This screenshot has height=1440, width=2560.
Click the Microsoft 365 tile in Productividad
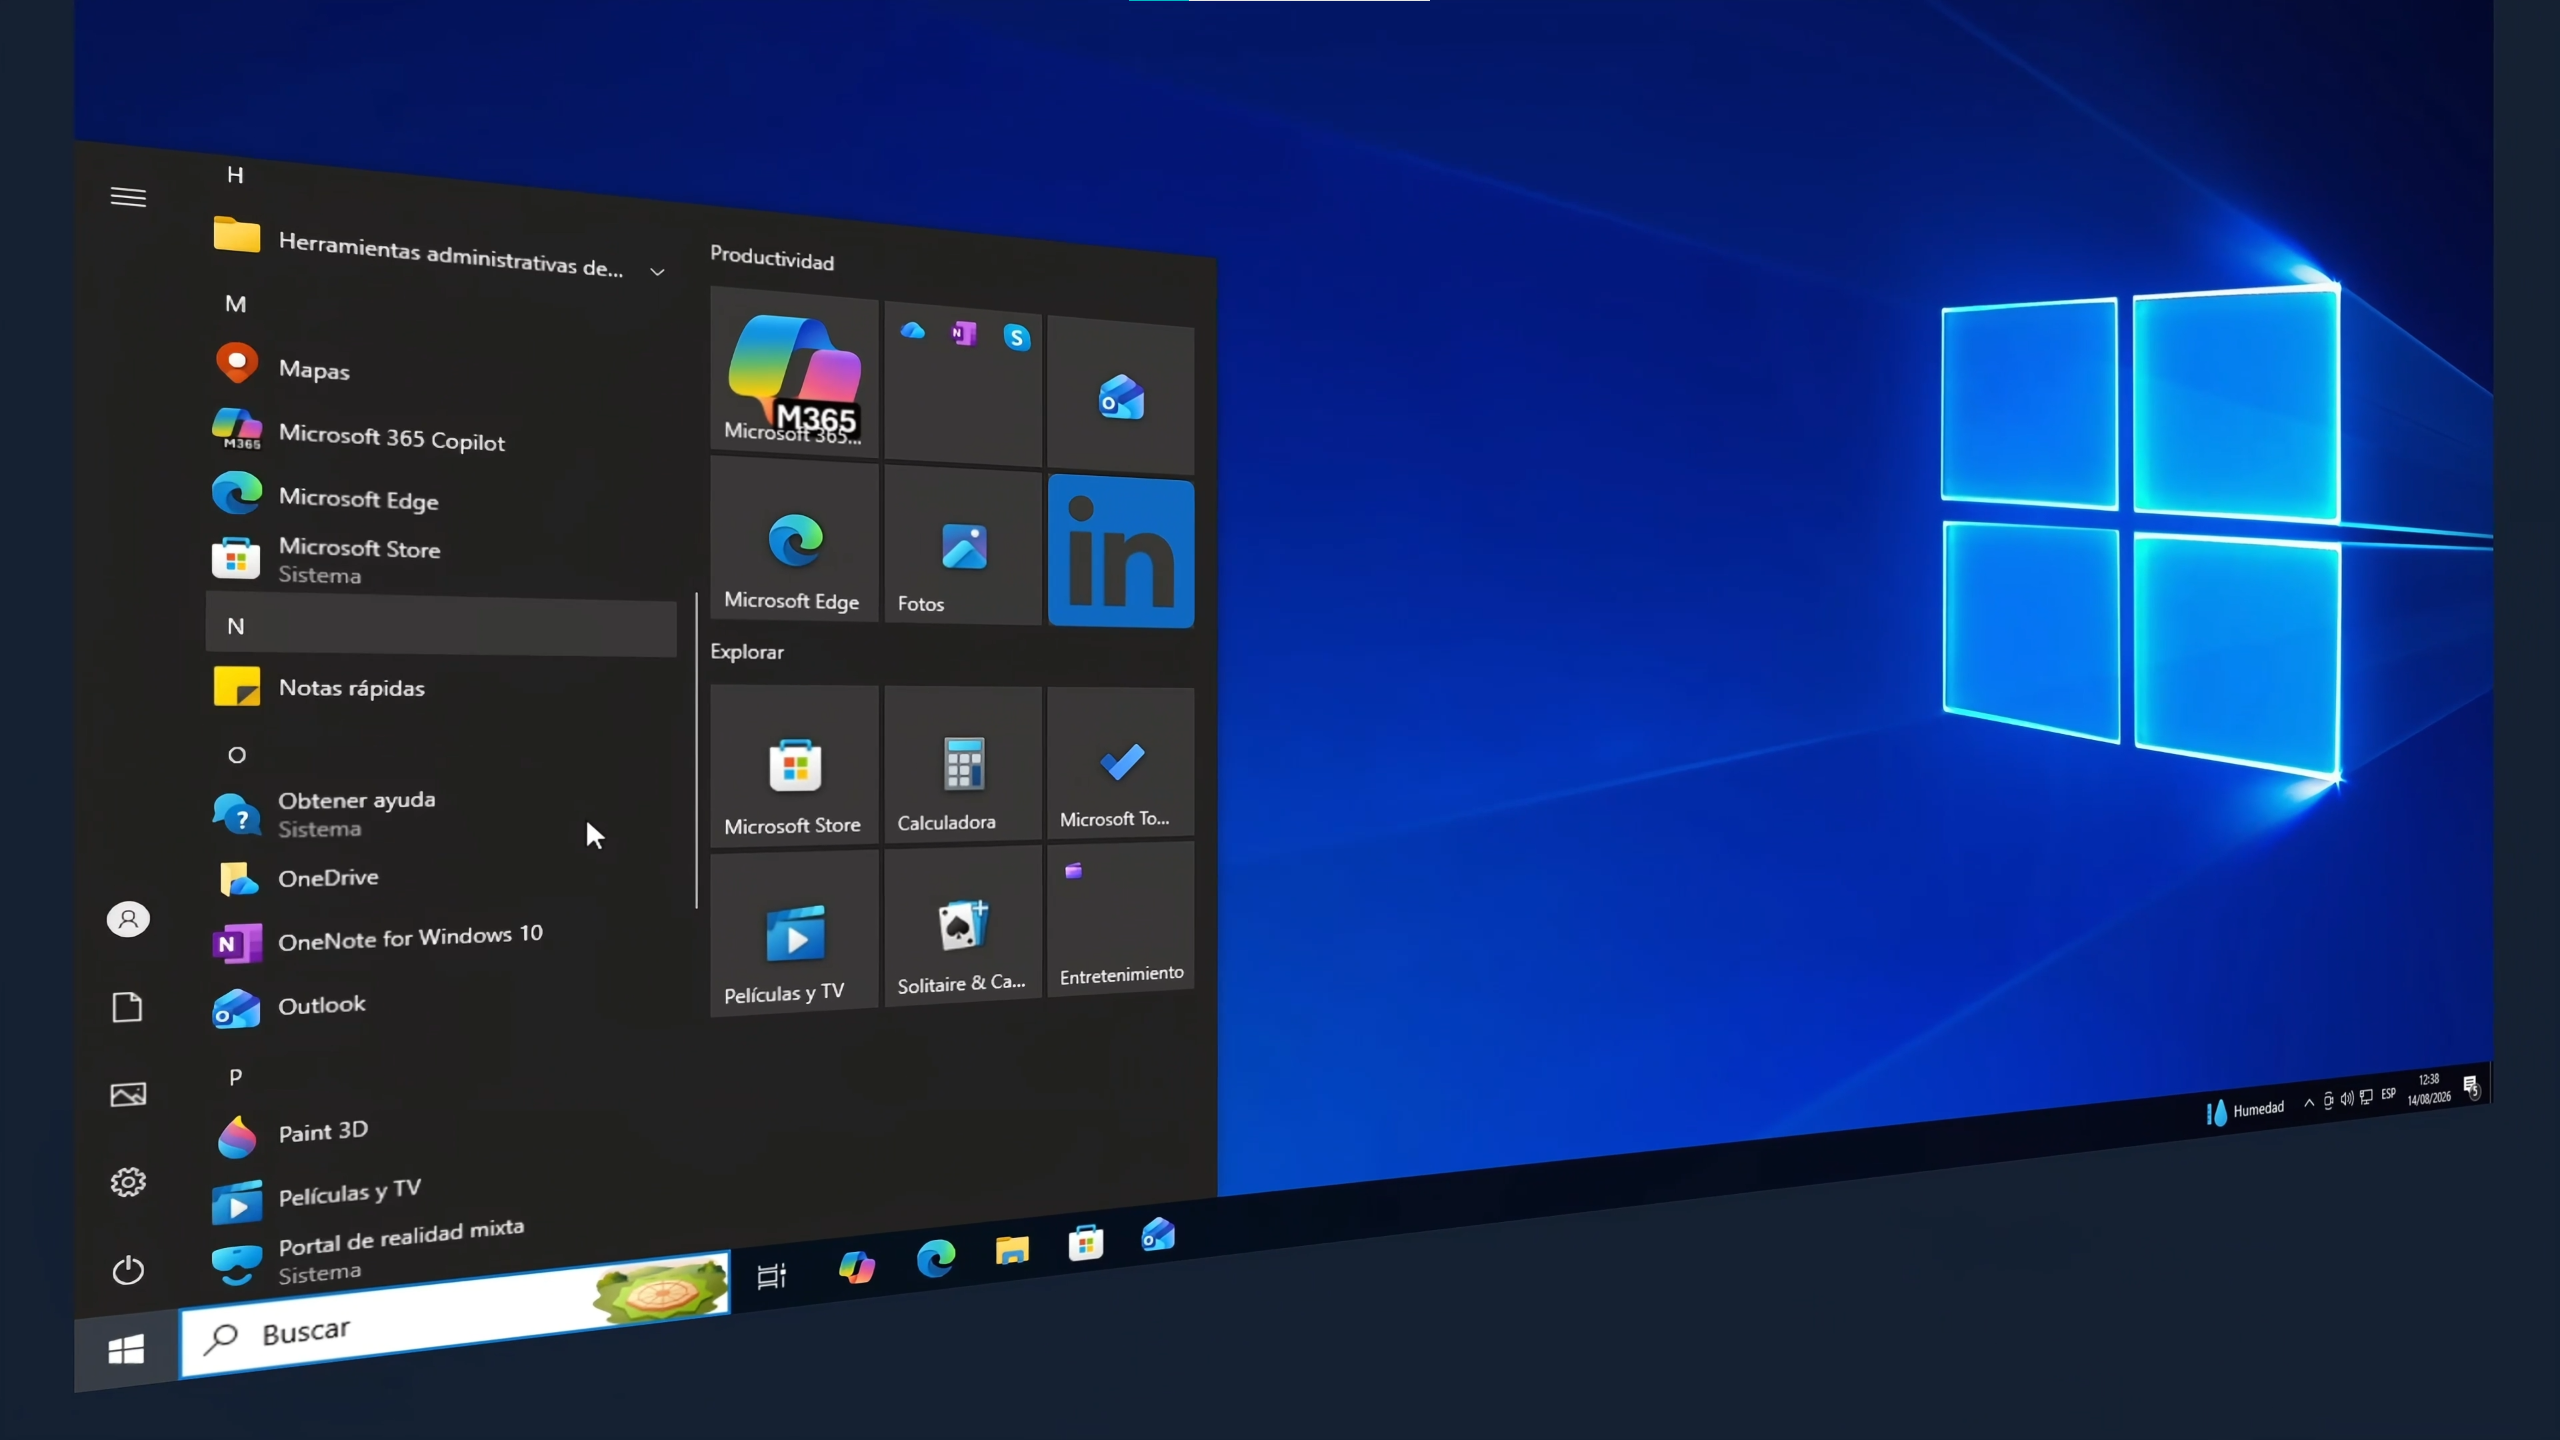(794, 371)
